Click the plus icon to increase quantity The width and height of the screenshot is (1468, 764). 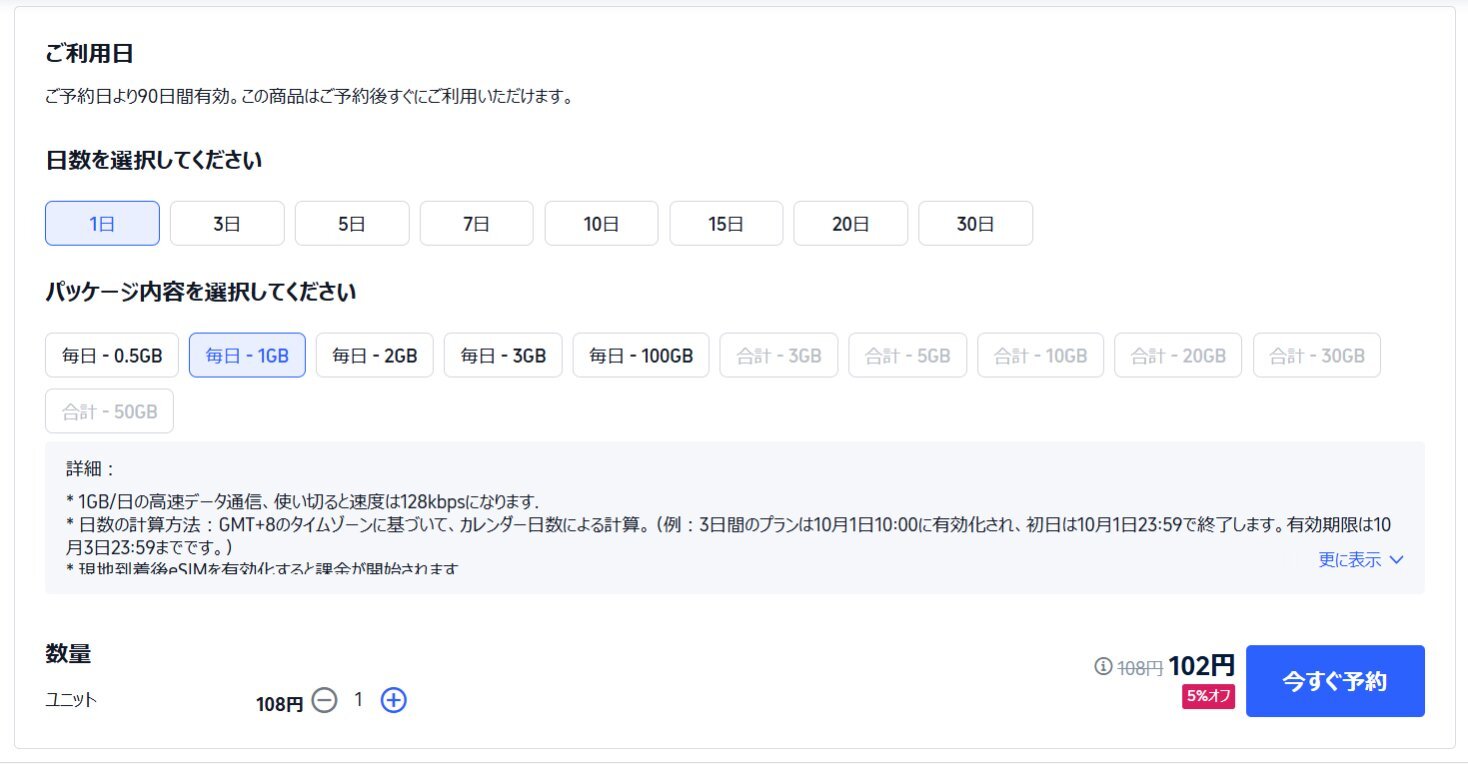coord(394,701)
